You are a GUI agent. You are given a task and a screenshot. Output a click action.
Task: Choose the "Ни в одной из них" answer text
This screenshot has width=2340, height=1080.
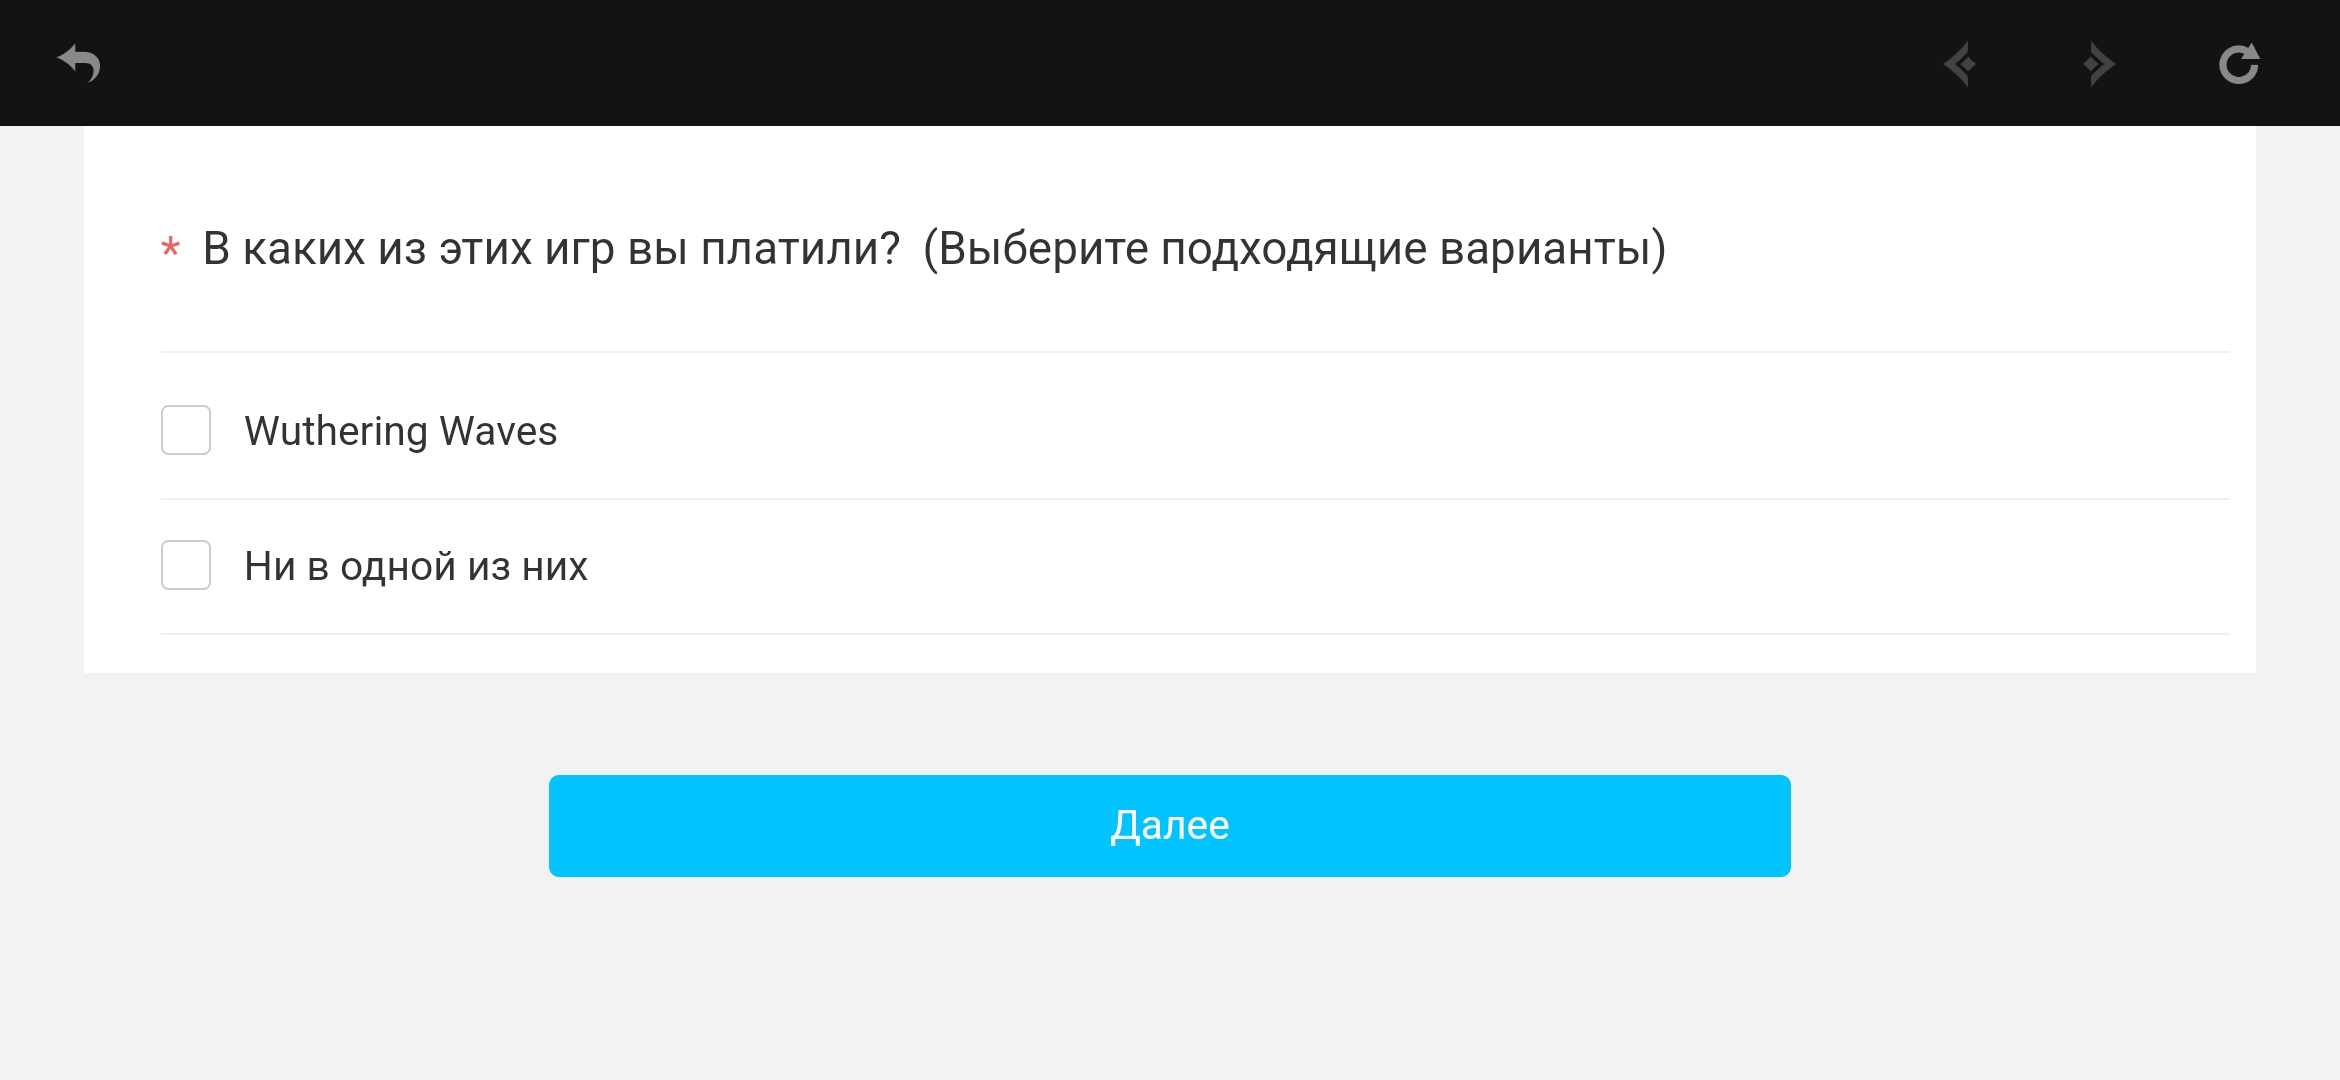[x=416, y=566]
